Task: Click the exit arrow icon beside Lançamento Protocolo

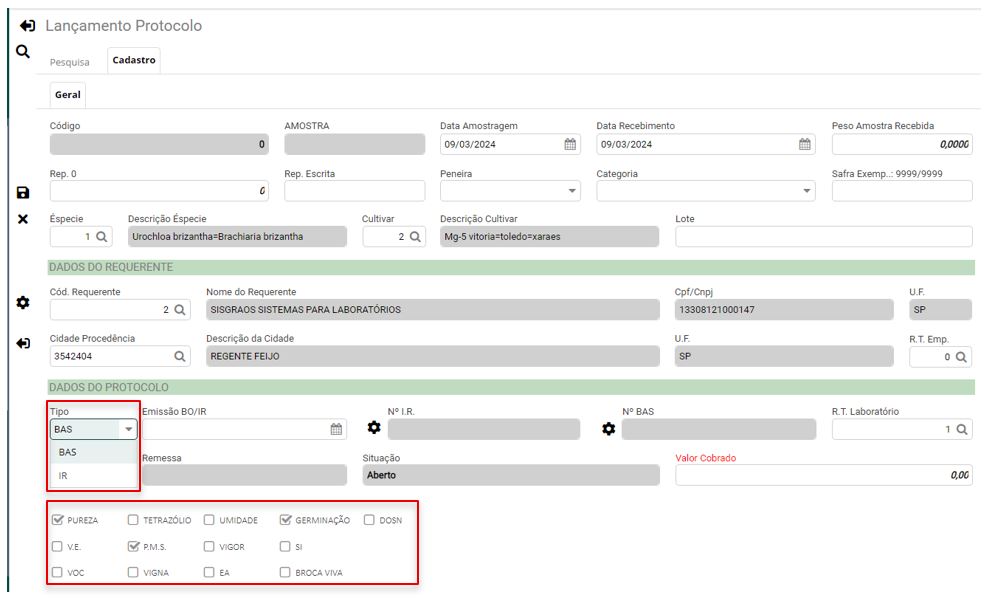Action: point(28,26)
